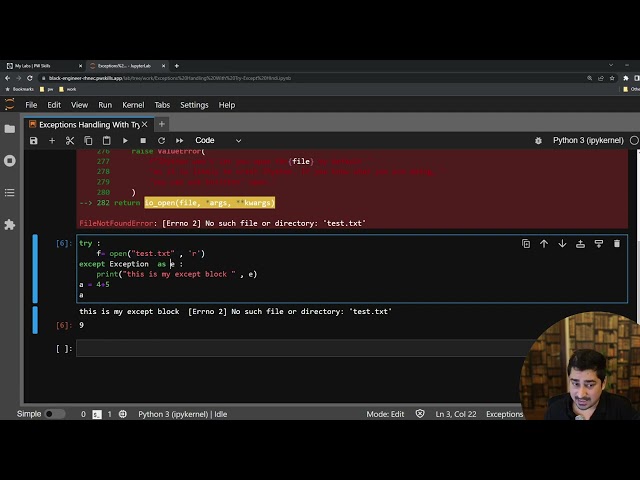This screenshot has height=480, width=640.
Task: Move the cell up with the arrow icon
Action: pyautogui.click(x=544, y=243)
